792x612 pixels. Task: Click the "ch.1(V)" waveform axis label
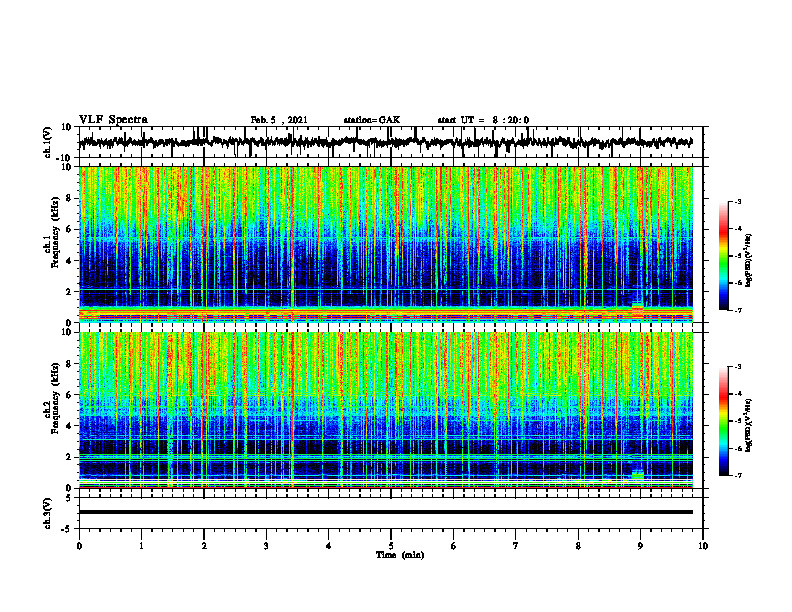(48, 142)
